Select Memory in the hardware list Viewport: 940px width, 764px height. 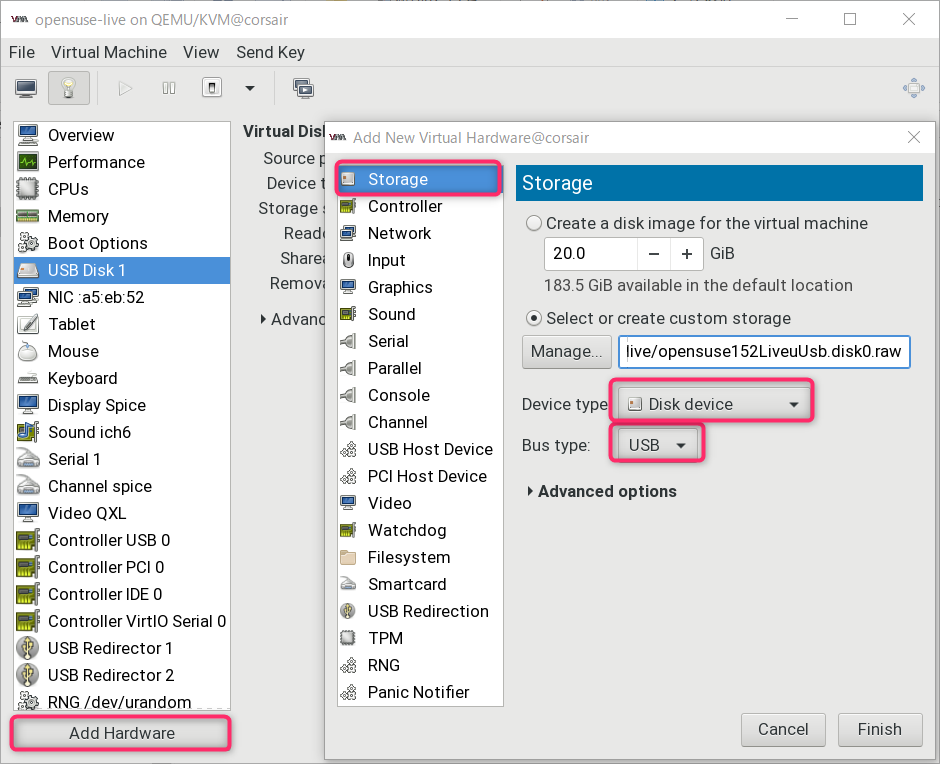pos(122,216)
